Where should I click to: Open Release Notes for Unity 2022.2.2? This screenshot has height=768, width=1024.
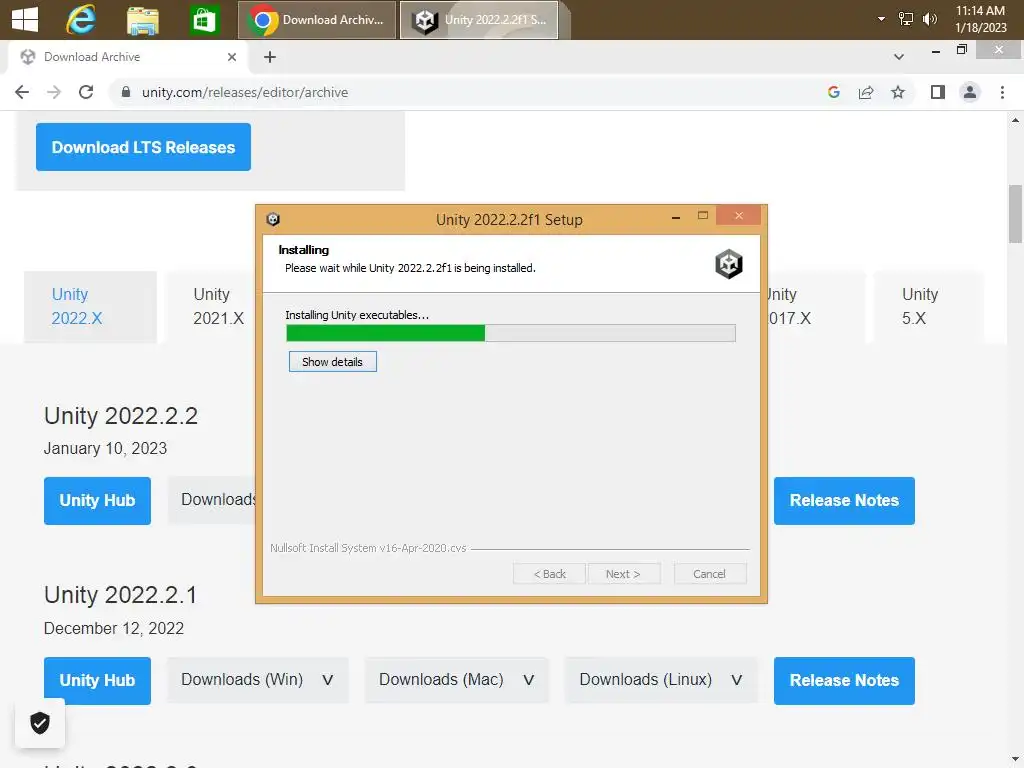pos(844,501)
